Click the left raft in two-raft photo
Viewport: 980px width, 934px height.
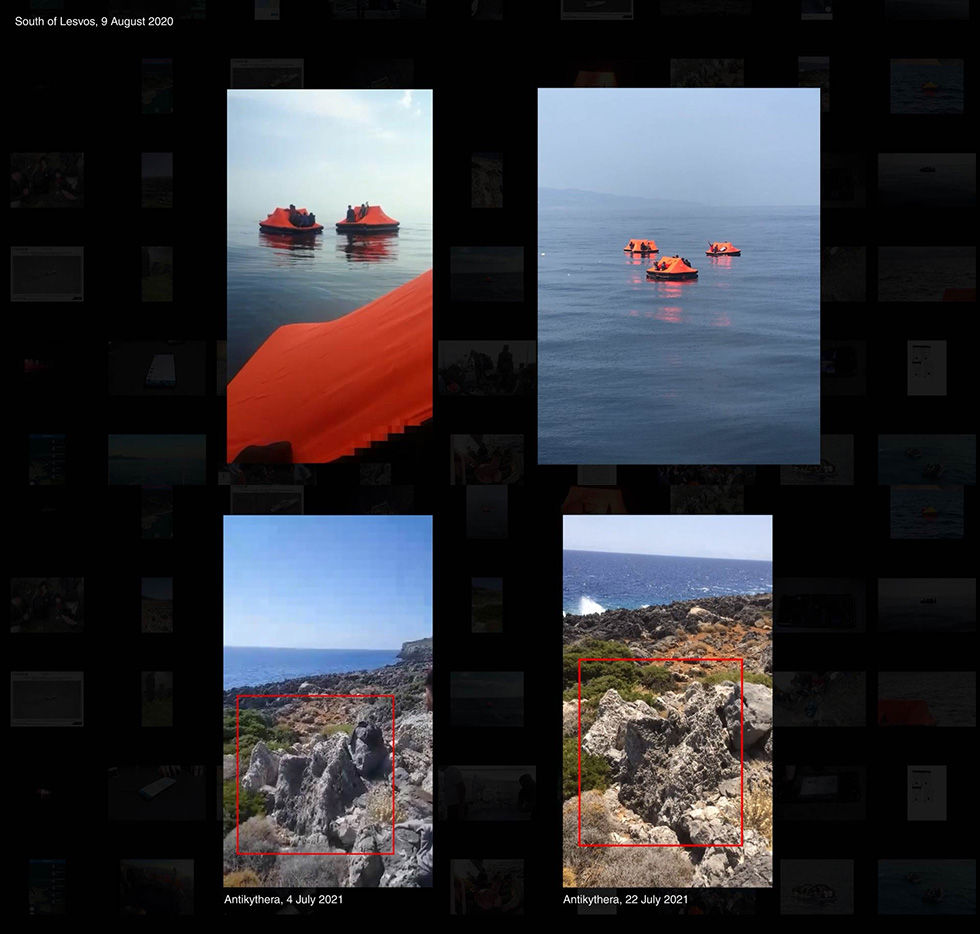[291, 221]
